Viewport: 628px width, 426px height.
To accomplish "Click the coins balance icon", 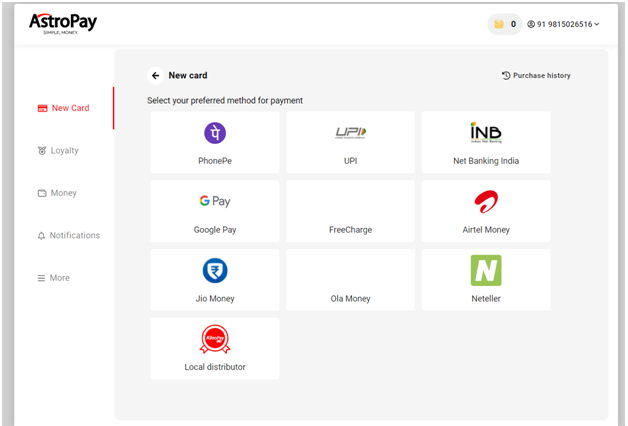I will pos(499,24).
